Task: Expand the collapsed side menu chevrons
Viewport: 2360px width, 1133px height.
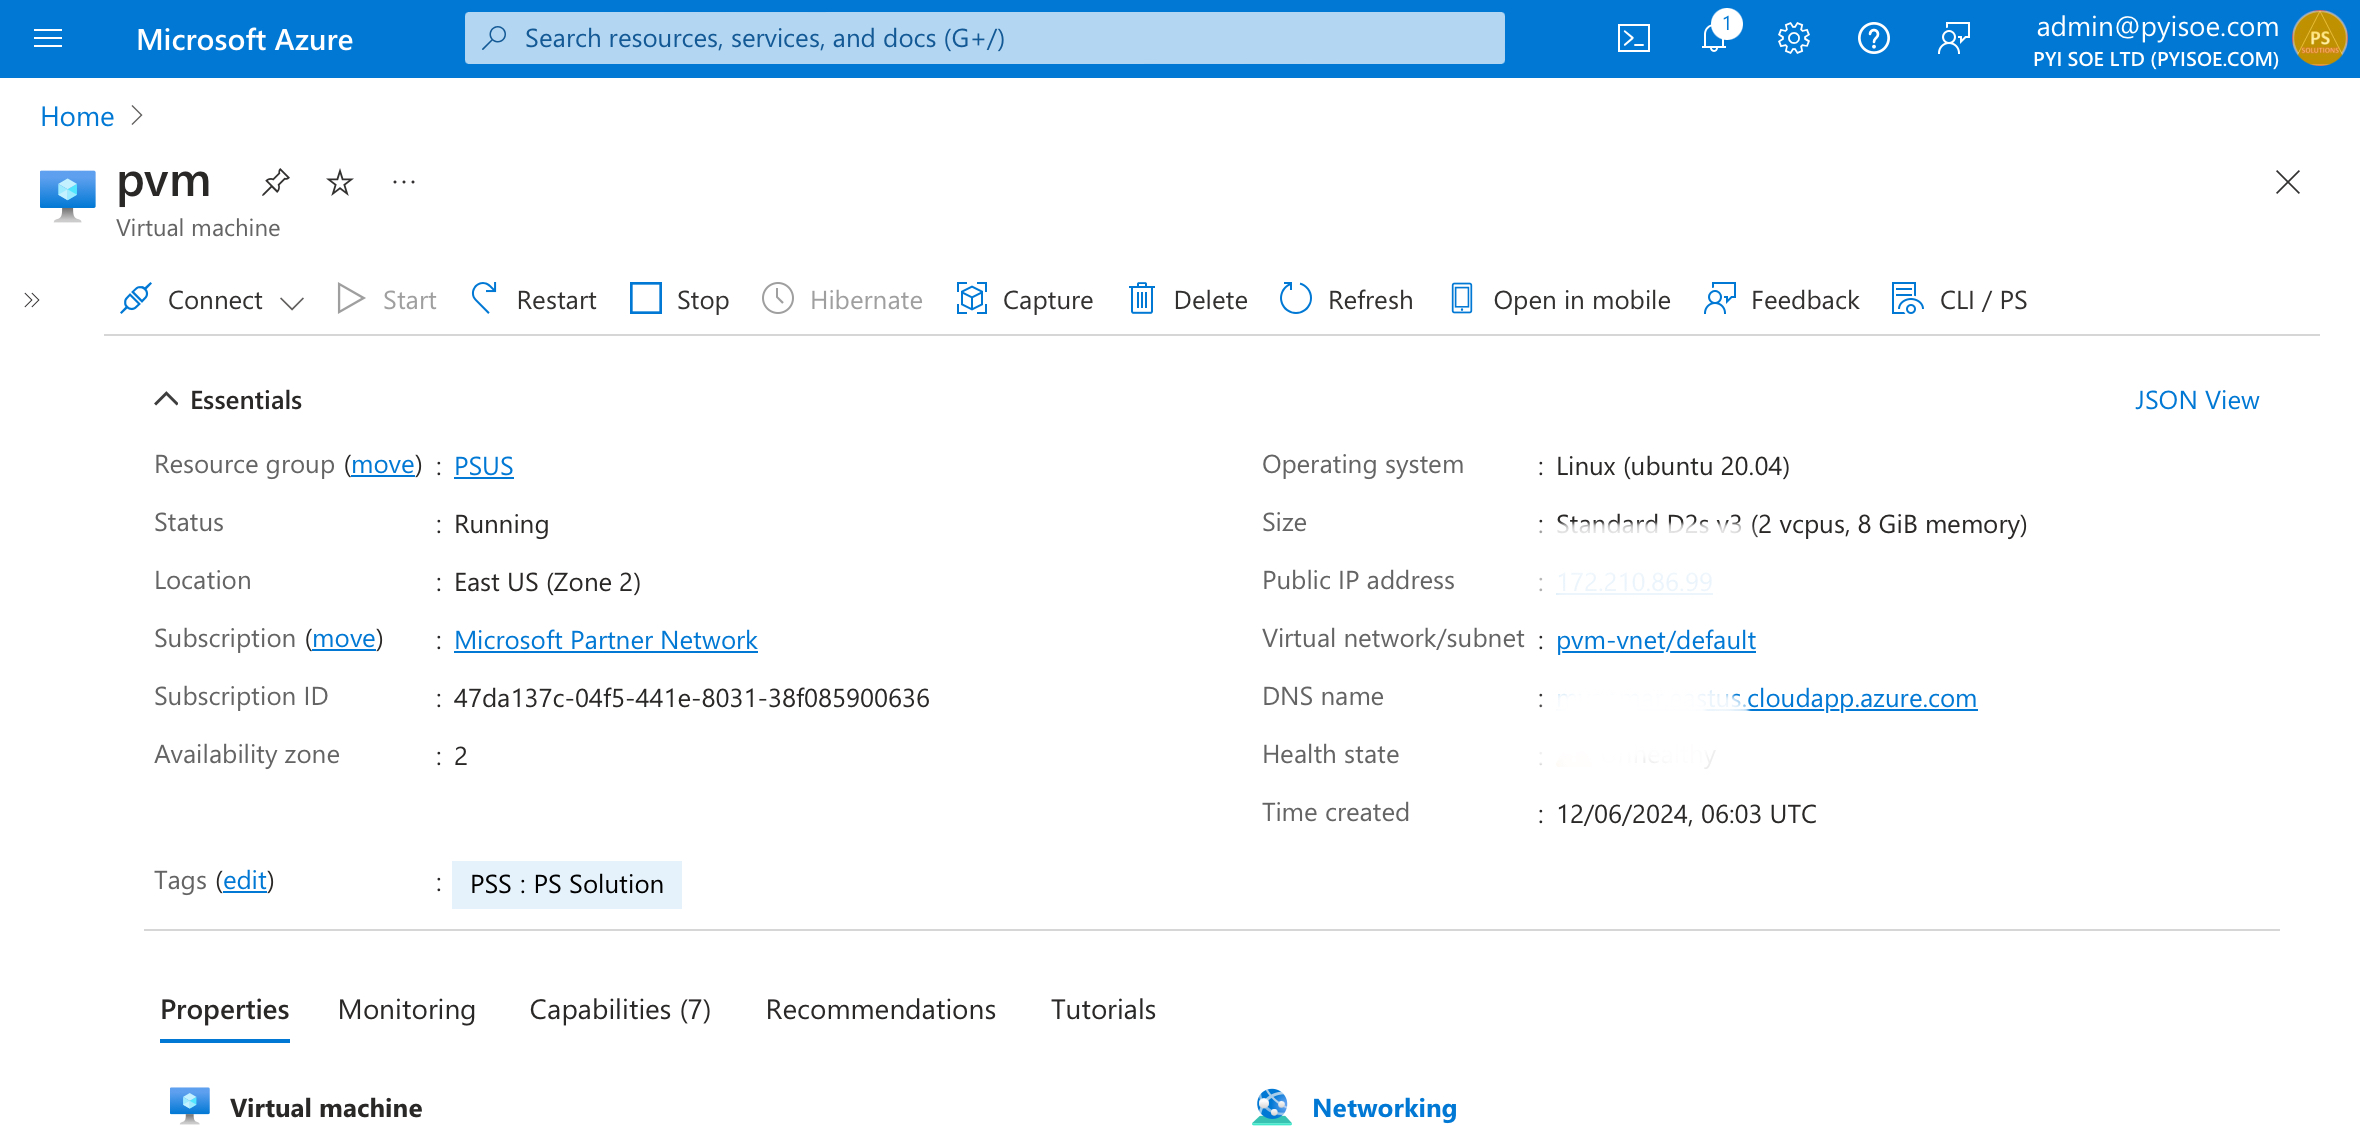Action: pos(32,300)
